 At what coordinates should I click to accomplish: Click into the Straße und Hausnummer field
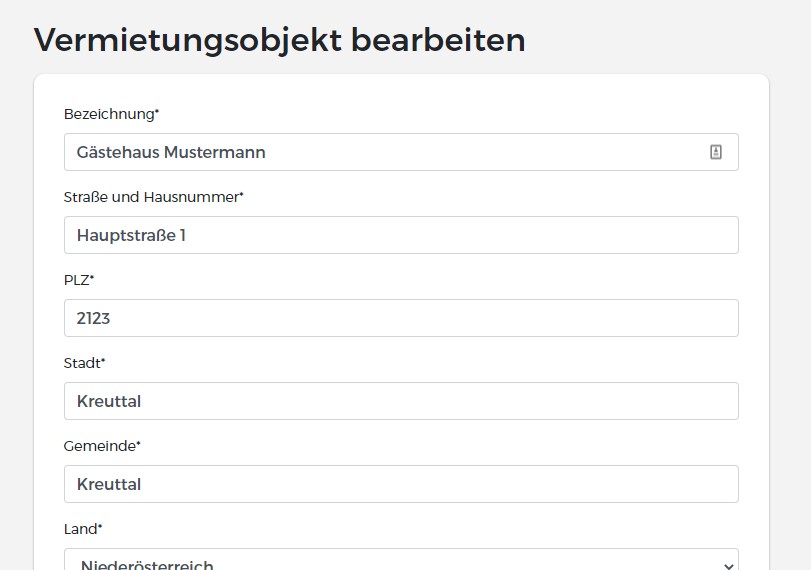pos(401,235)
